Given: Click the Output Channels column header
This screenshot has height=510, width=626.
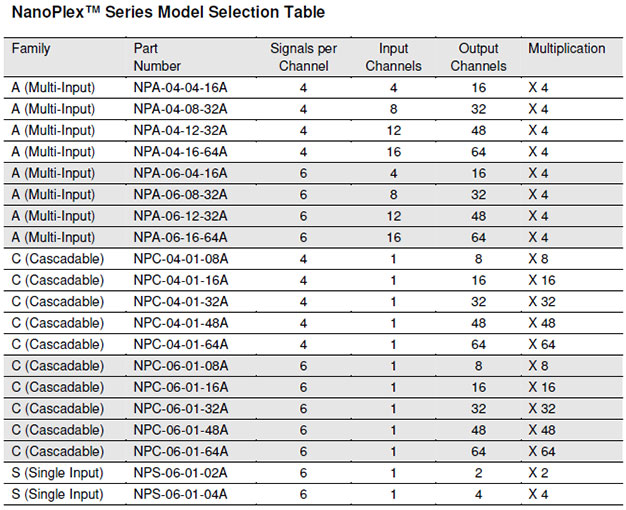Looking at the screenshot, I should tap(478, 58).
